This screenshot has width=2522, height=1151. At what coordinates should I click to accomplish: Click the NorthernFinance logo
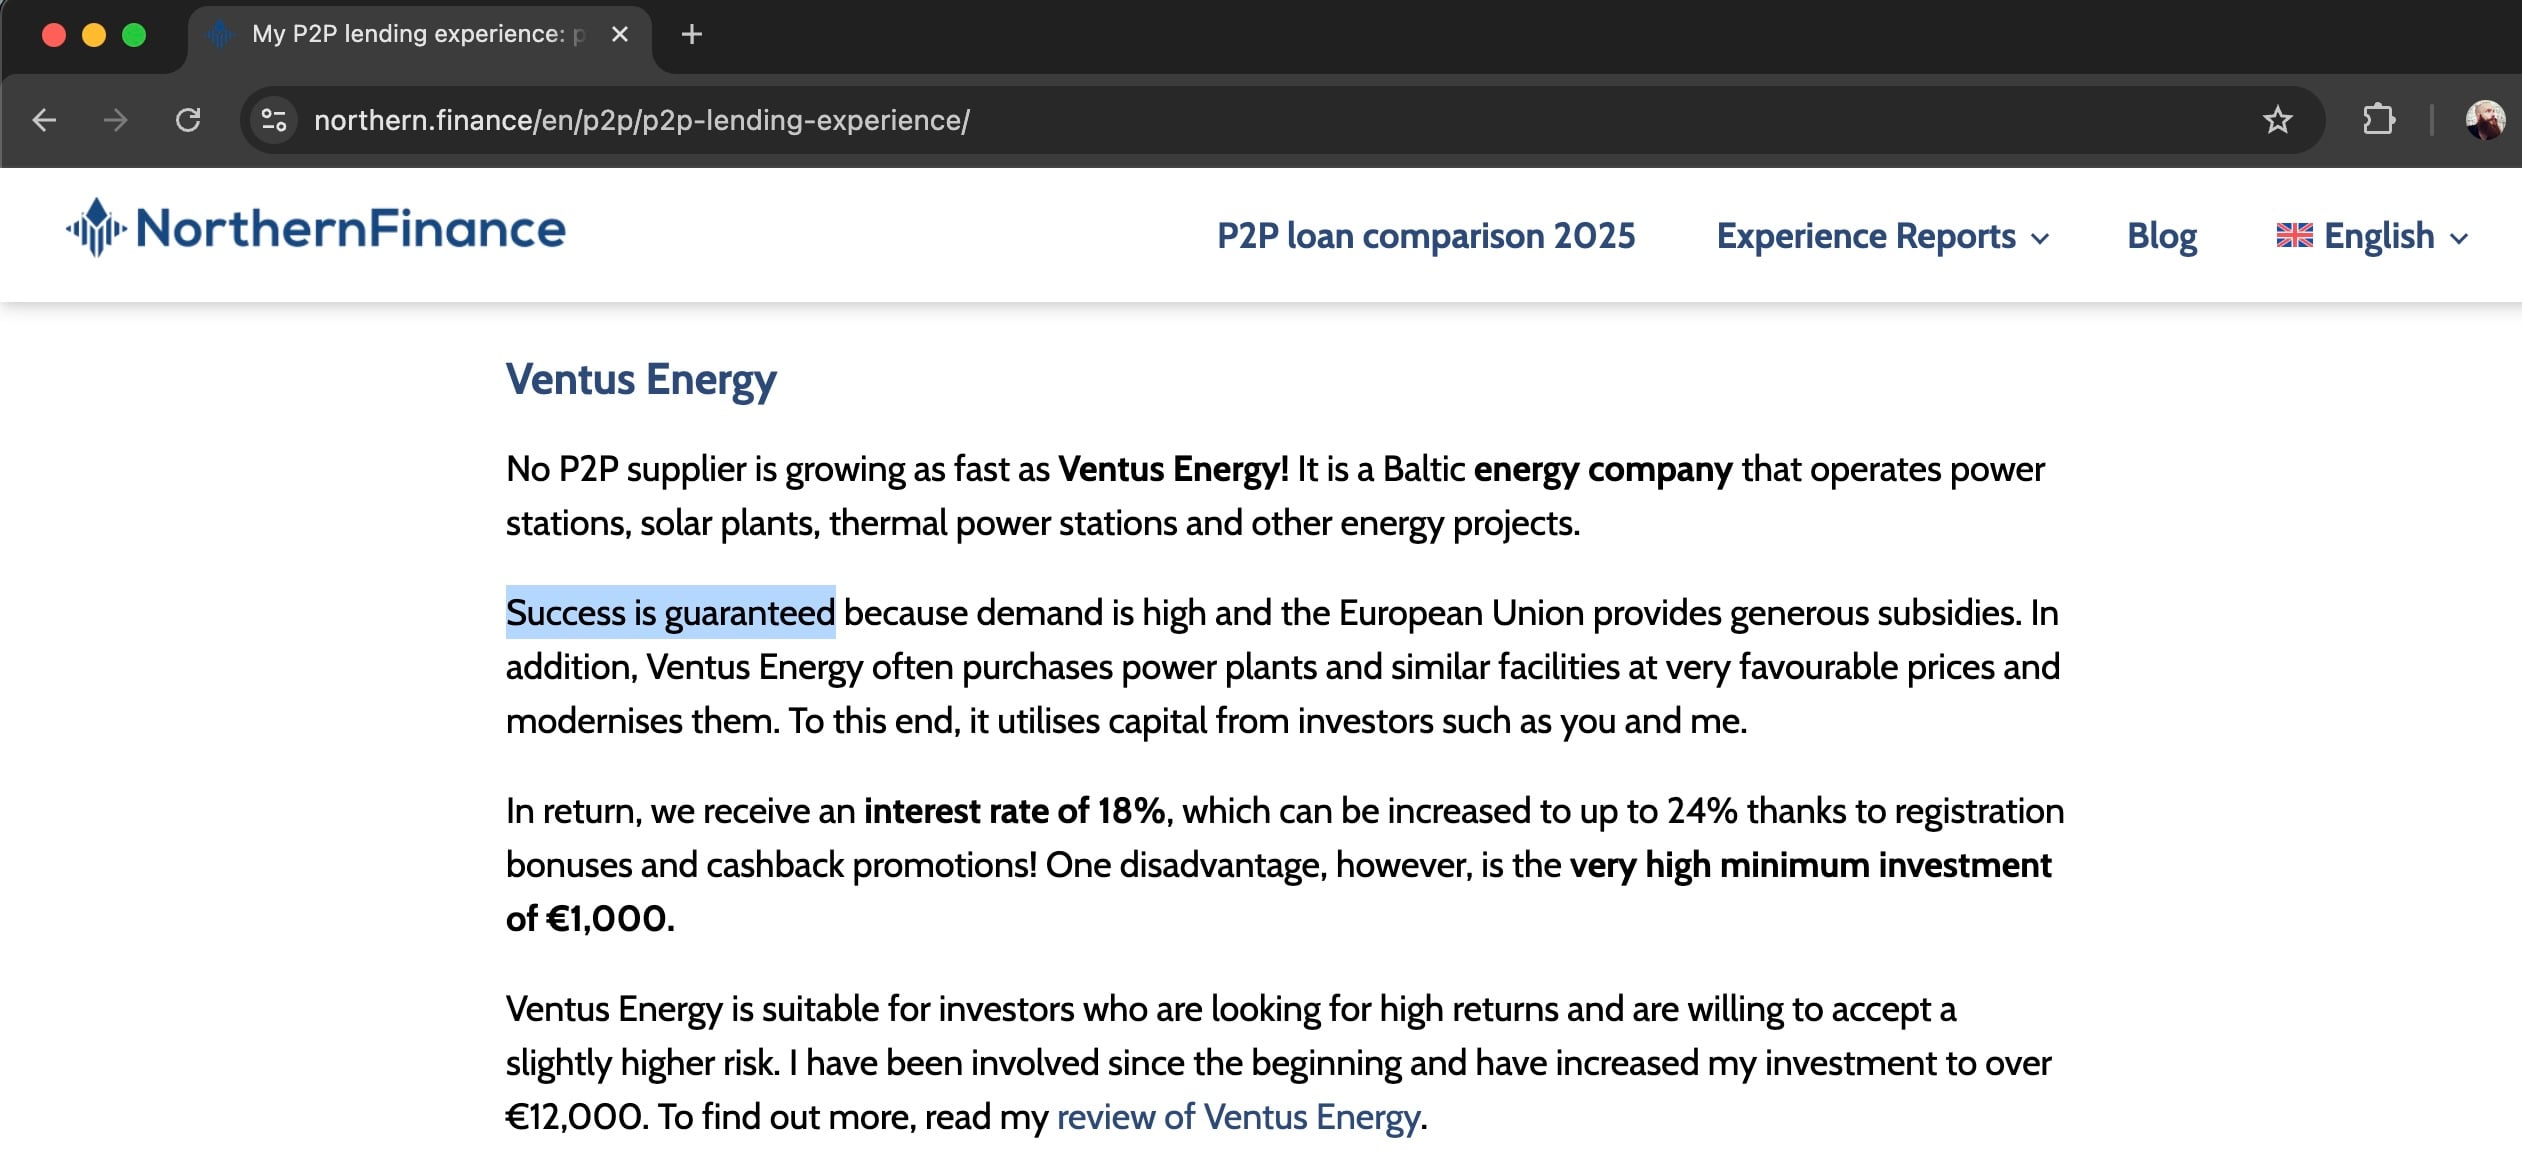coord(315,230)
